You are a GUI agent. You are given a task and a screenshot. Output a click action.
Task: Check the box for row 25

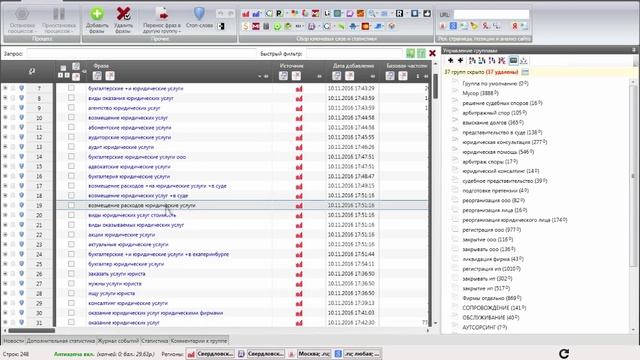tap(71, 264)
